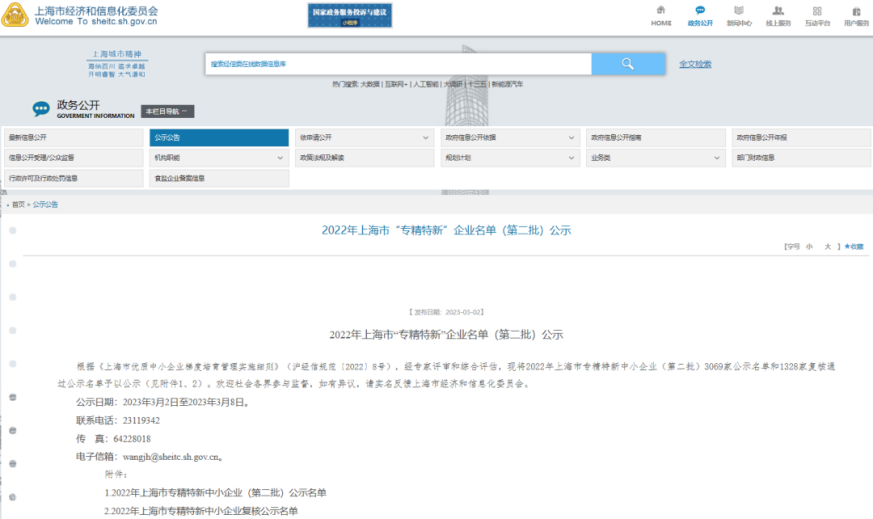Image resolution: width=873 pixels, height=519 pixels.
Task: Set font size to 大
Action: pyautogui.click(x=827, y=245)
